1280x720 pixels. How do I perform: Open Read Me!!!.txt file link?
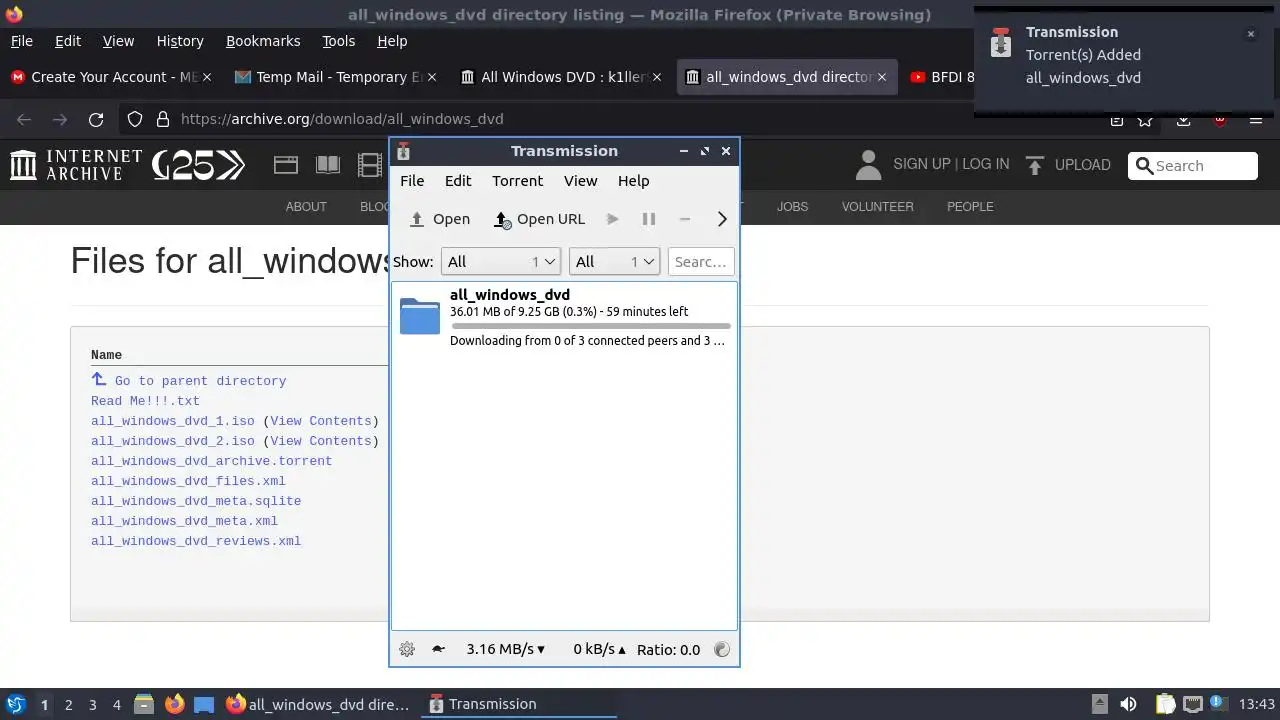pyautogui.click(x=145, y=401)
